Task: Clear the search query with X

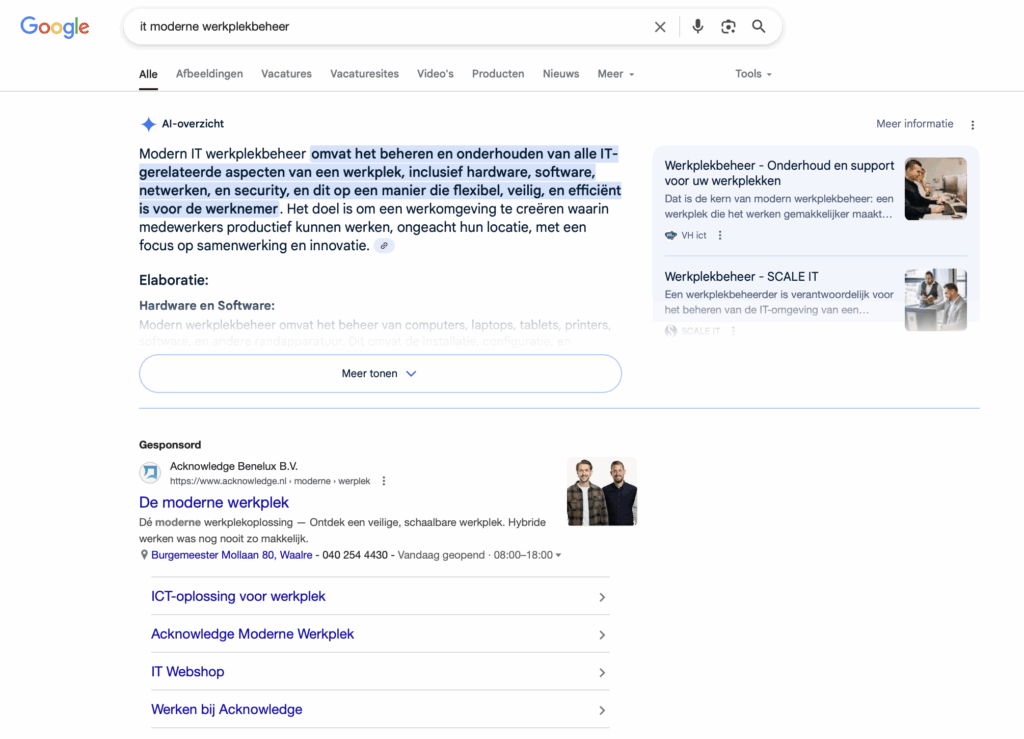Action: (660, 27)
